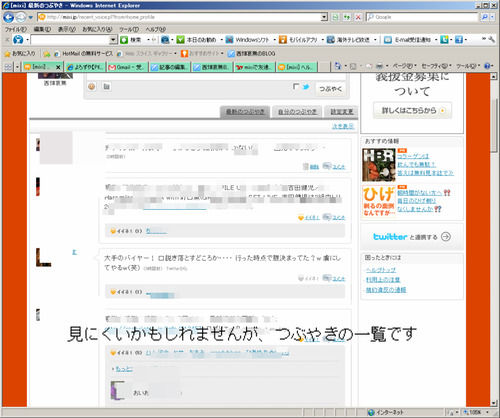Click the IE Forward navigation arrow

21,17
